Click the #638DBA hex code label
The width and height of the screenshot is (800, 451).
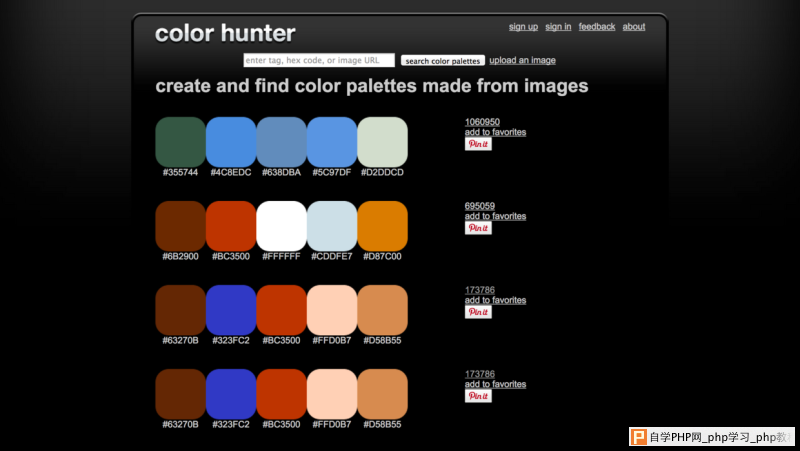pyautogui.click(x=281, y=172)
